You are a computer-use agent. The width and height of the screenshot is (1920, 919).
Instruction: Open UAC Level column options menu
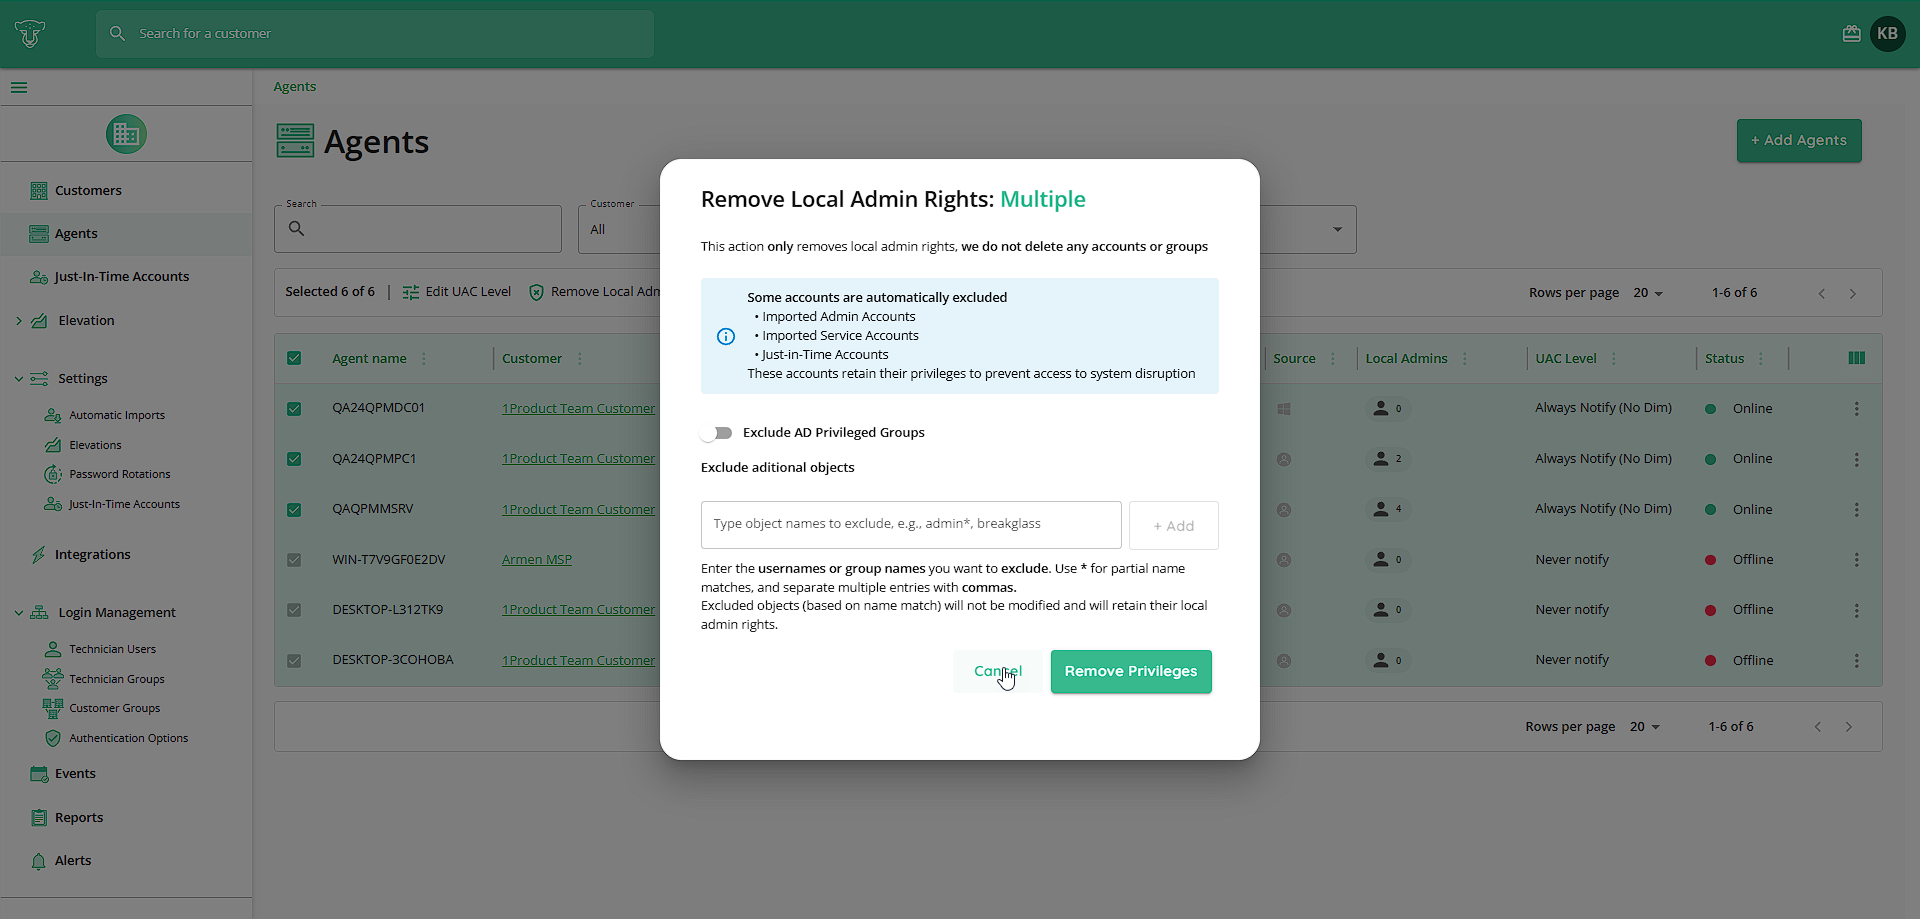click(1614, 359)
